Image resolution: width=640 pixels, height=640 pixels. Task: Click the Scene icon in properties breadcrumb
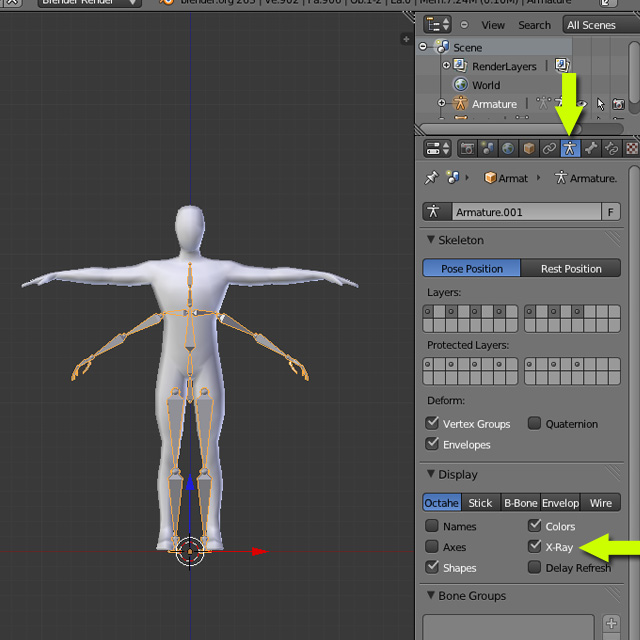click(x=453, y=178)
